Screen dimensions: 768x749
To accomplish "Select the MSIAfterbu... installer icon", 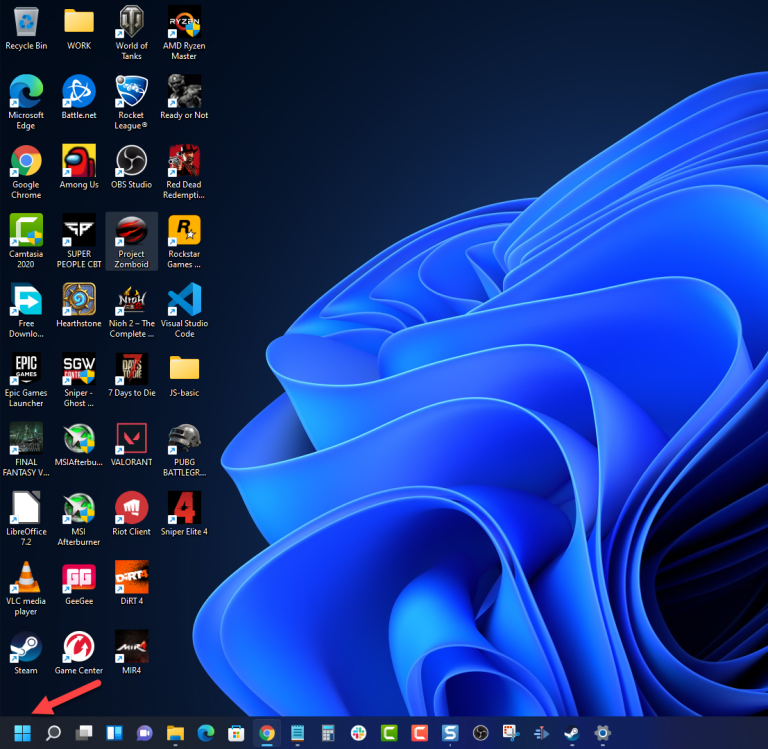I will click(79, 445).
